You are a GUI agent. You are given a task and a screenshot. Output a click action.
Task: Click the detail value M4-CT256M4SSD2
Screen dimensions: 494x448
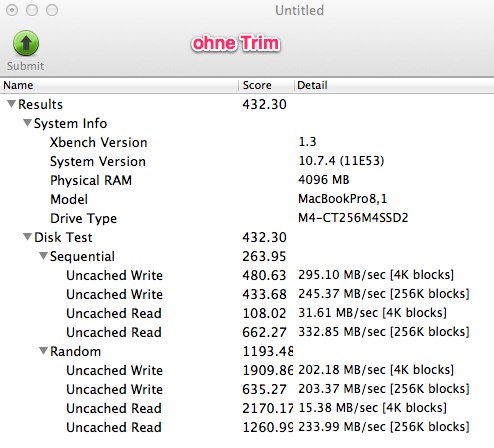click(353, 218)
